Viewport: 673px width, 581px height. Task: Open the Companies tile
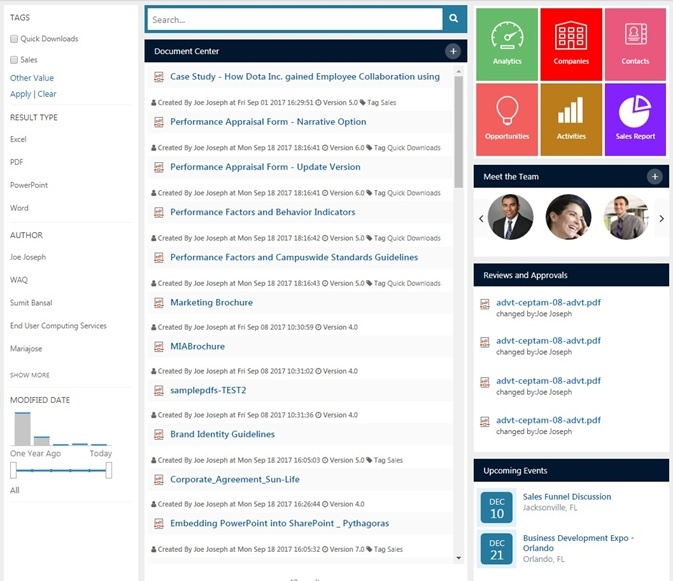pyautogui.click(x=571, y=44)
